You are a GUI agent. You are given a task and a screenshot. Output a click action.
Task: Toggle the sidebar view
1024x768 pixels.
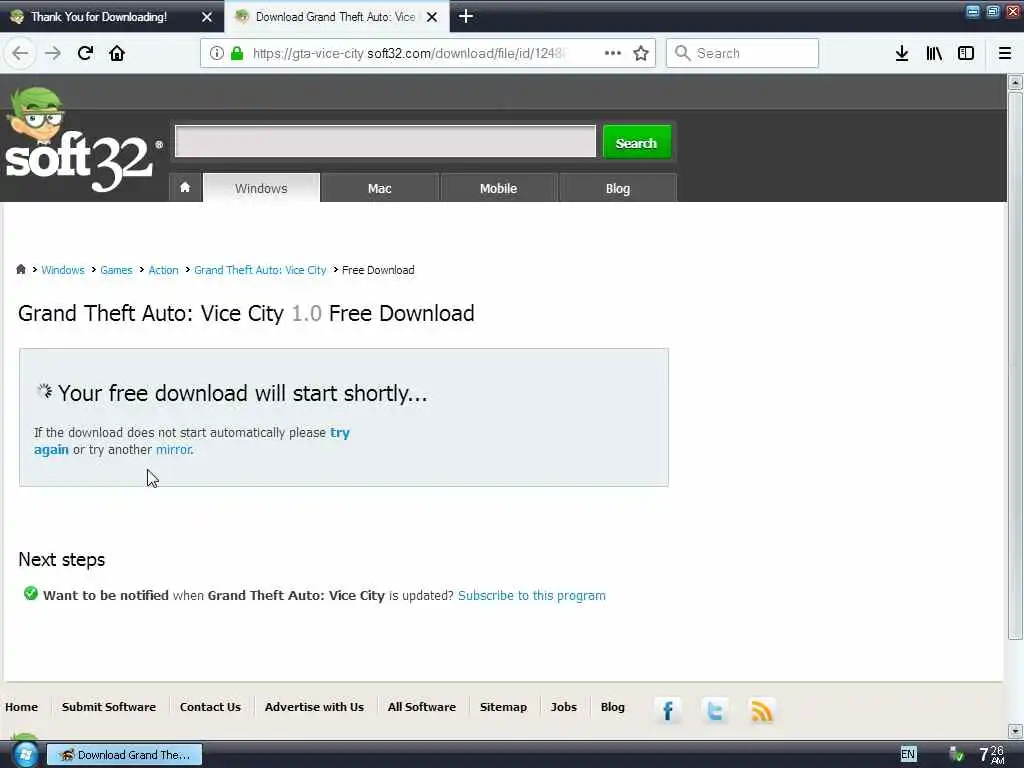coord(966,53)
